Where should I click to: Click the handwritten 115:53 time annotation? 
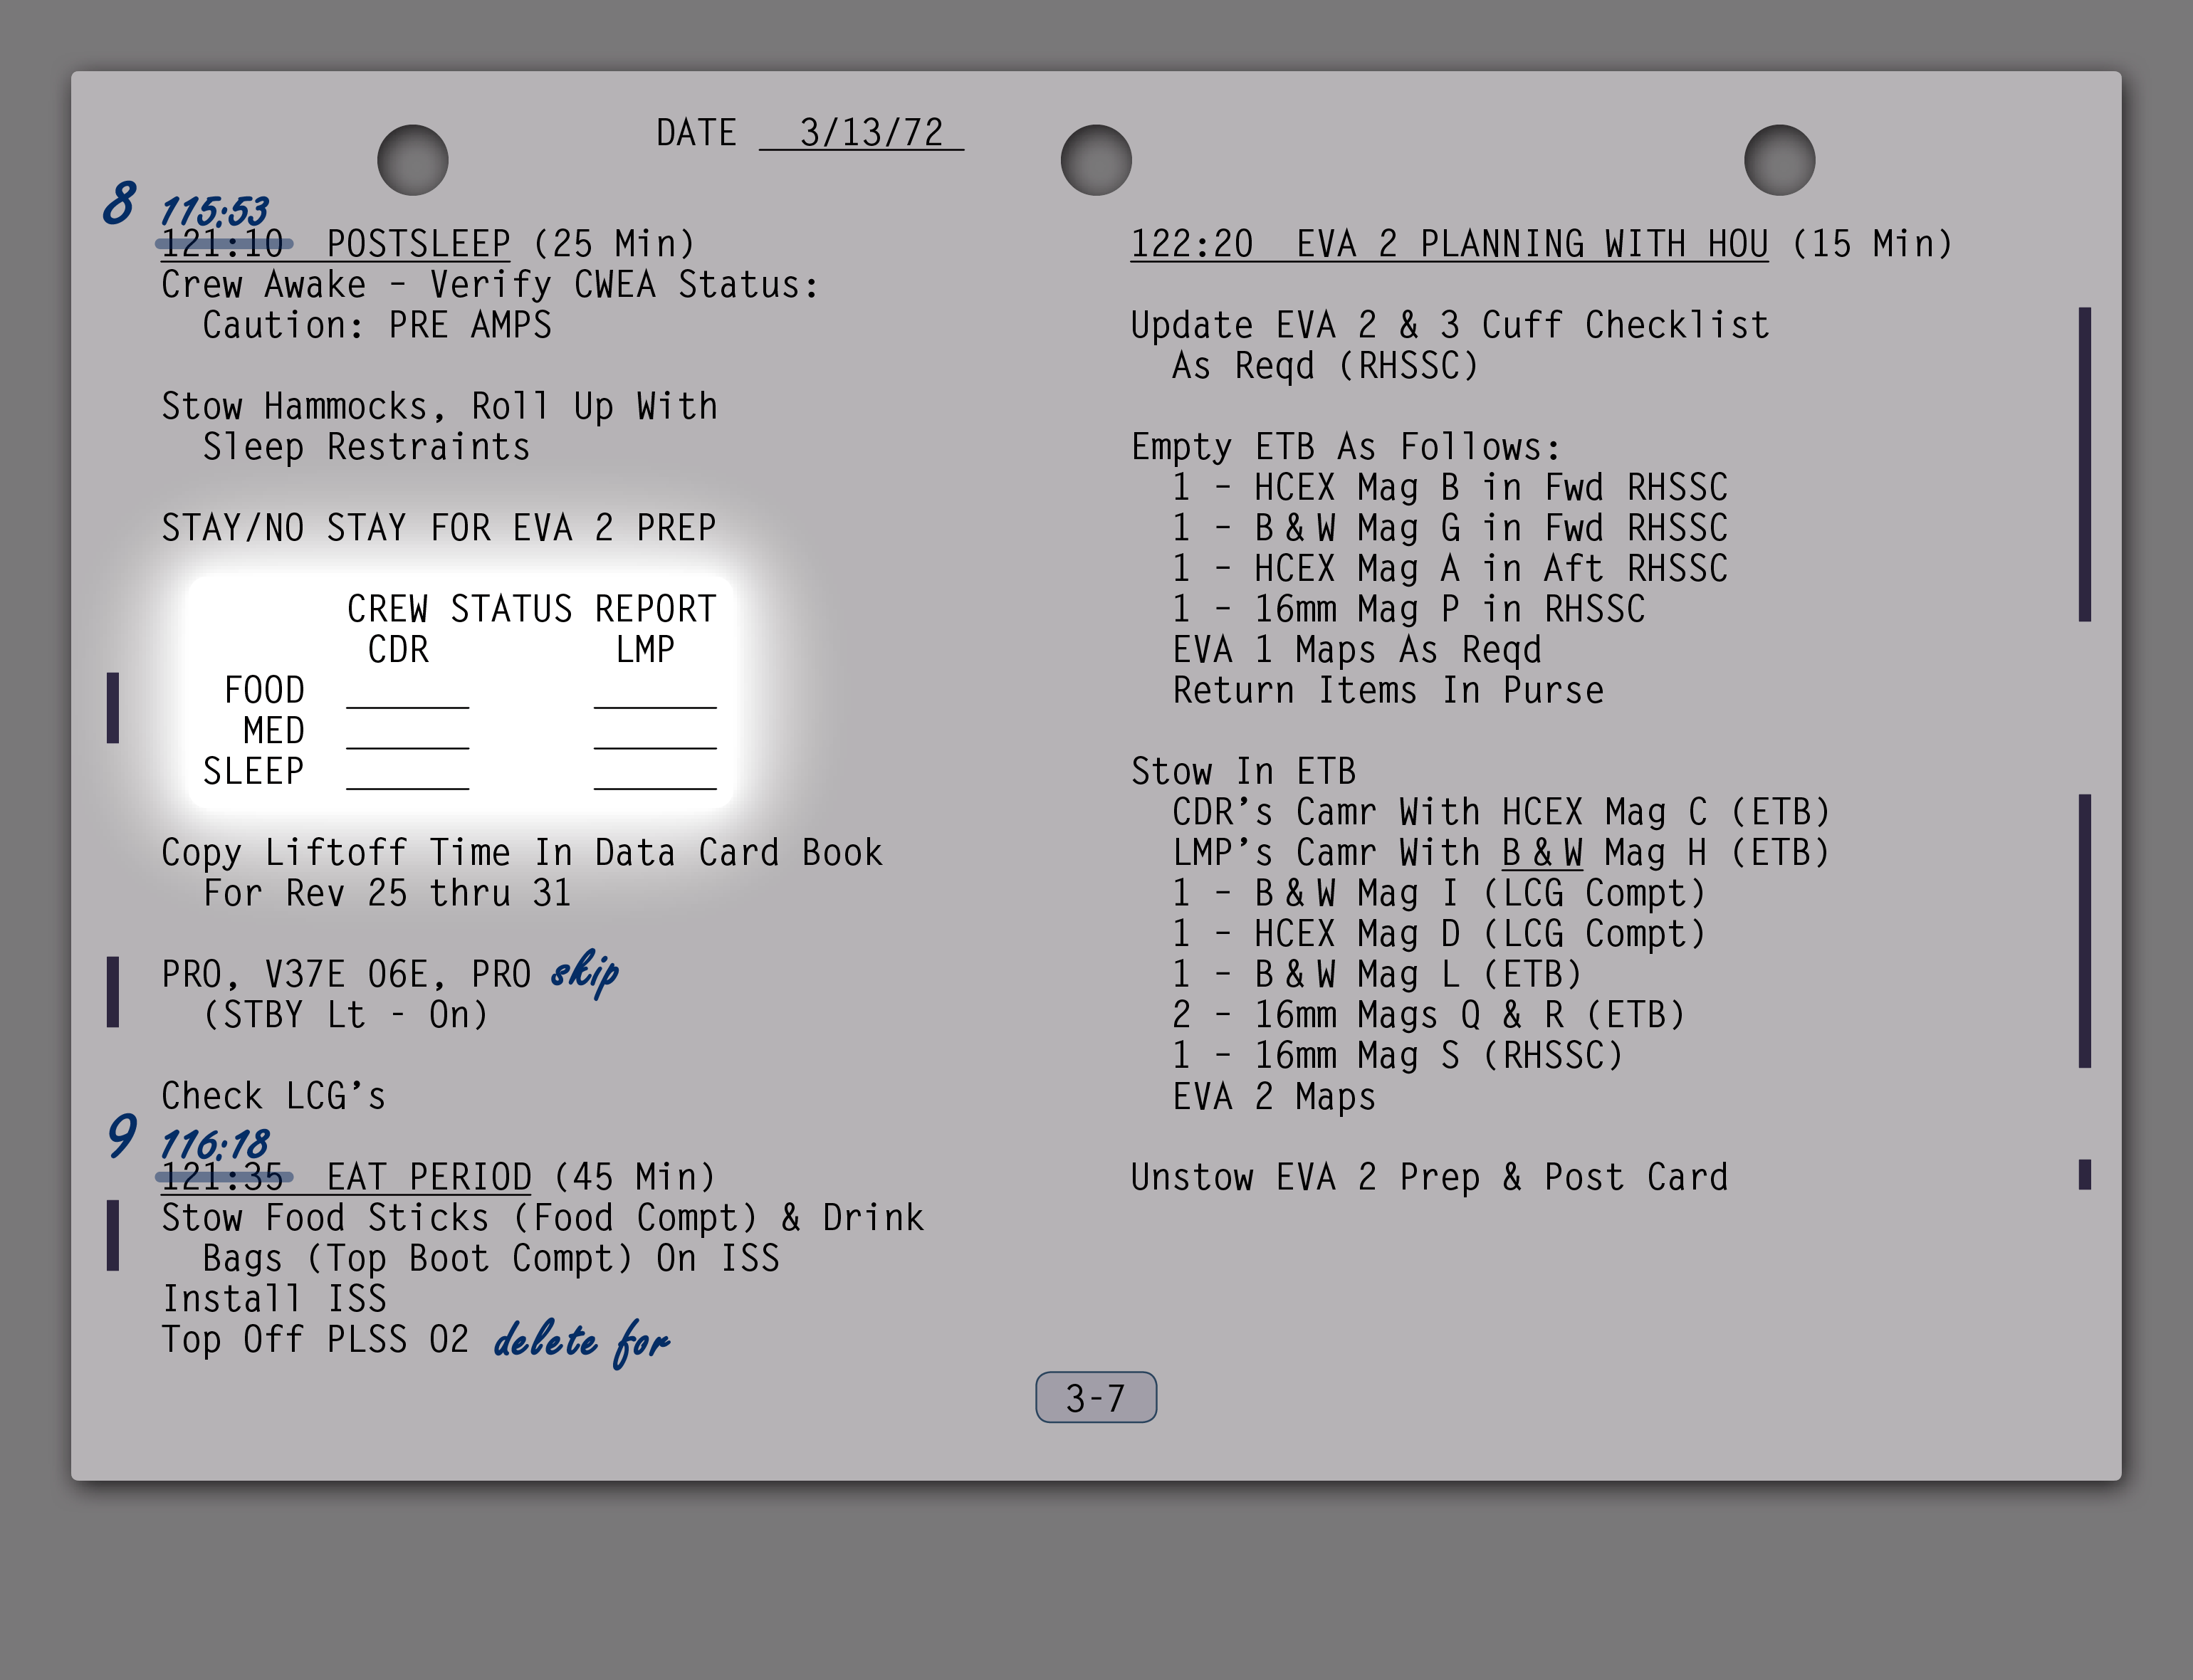[x=214, y=211]
